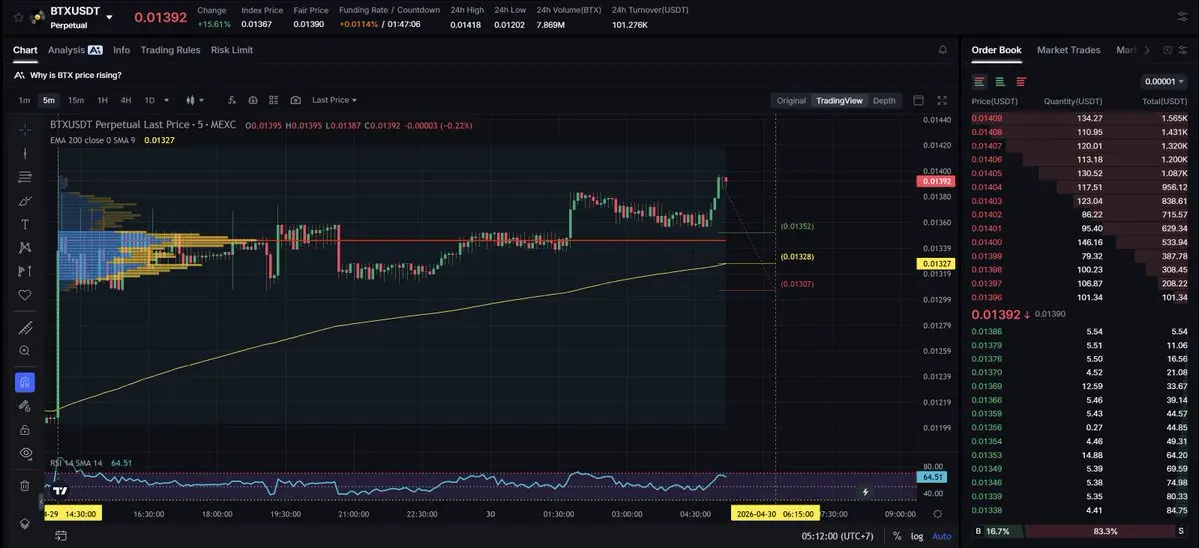Click the buy/sell ratio bar 16.7% / 83.3%
The width and height of the screenshot is (1199, 548).
1080,530
